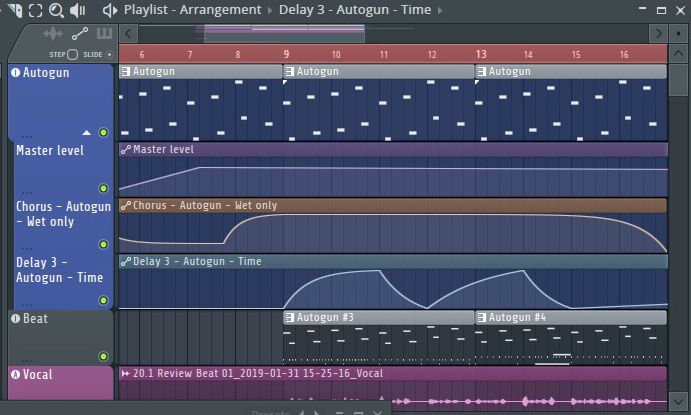Click the Beat track instrument icon
This screenshot has height=415, width=691.
(x=15, y=319)
